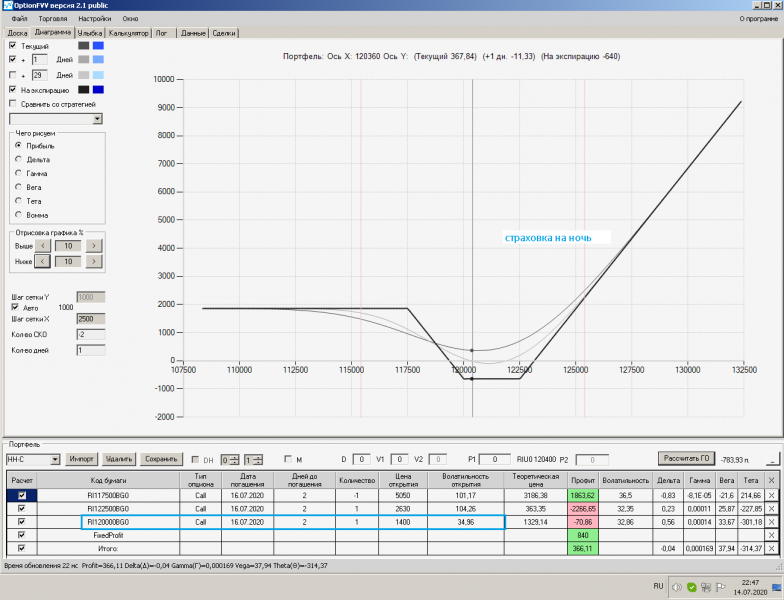Collapse the portfolio panel with underscore button
This screenshot has height=600, width=784.
pyautogui.click(x=773, y=459)
